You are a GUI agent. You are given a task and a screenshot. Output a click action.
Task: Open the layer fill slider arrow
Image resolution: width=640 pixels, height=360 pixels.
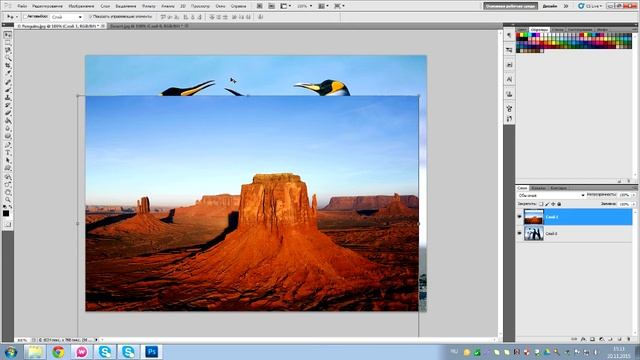click(634, 204)
